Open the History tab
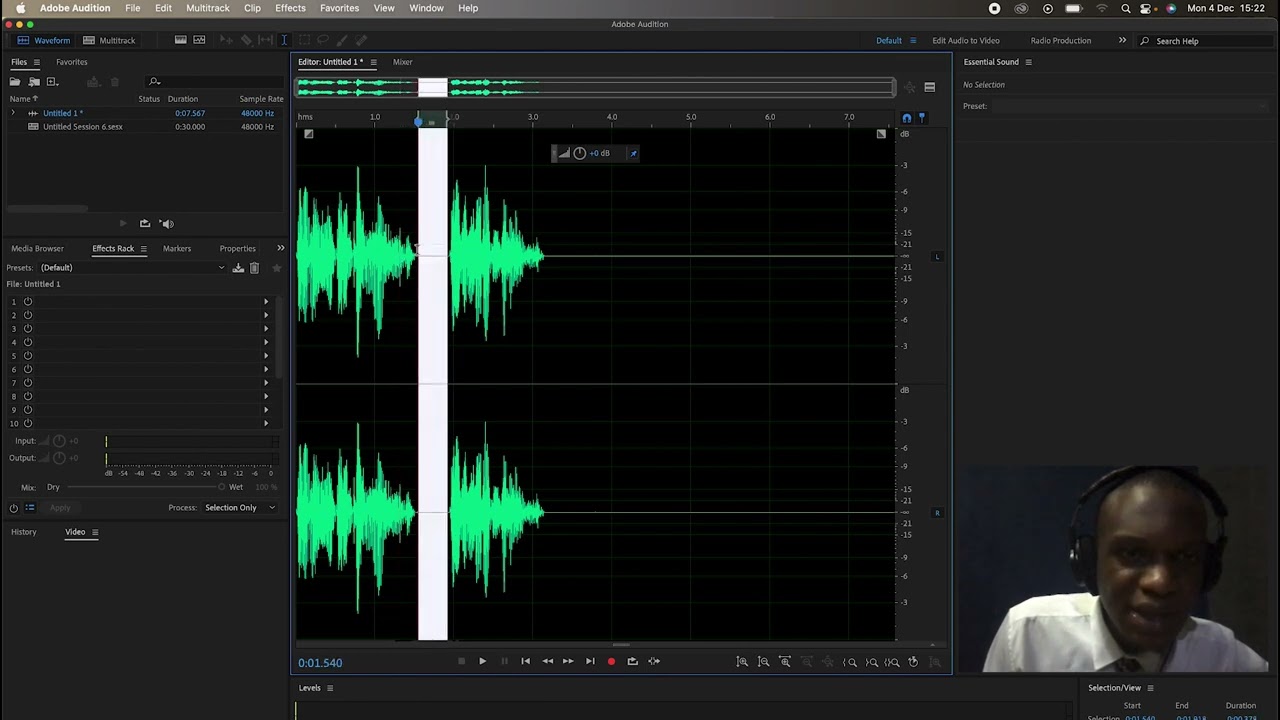 coord(24,532)
